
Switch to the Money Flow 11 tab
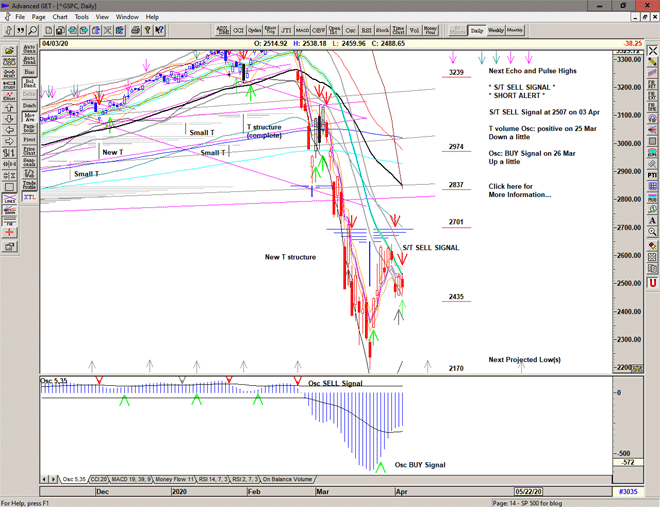tap(174, 479)
